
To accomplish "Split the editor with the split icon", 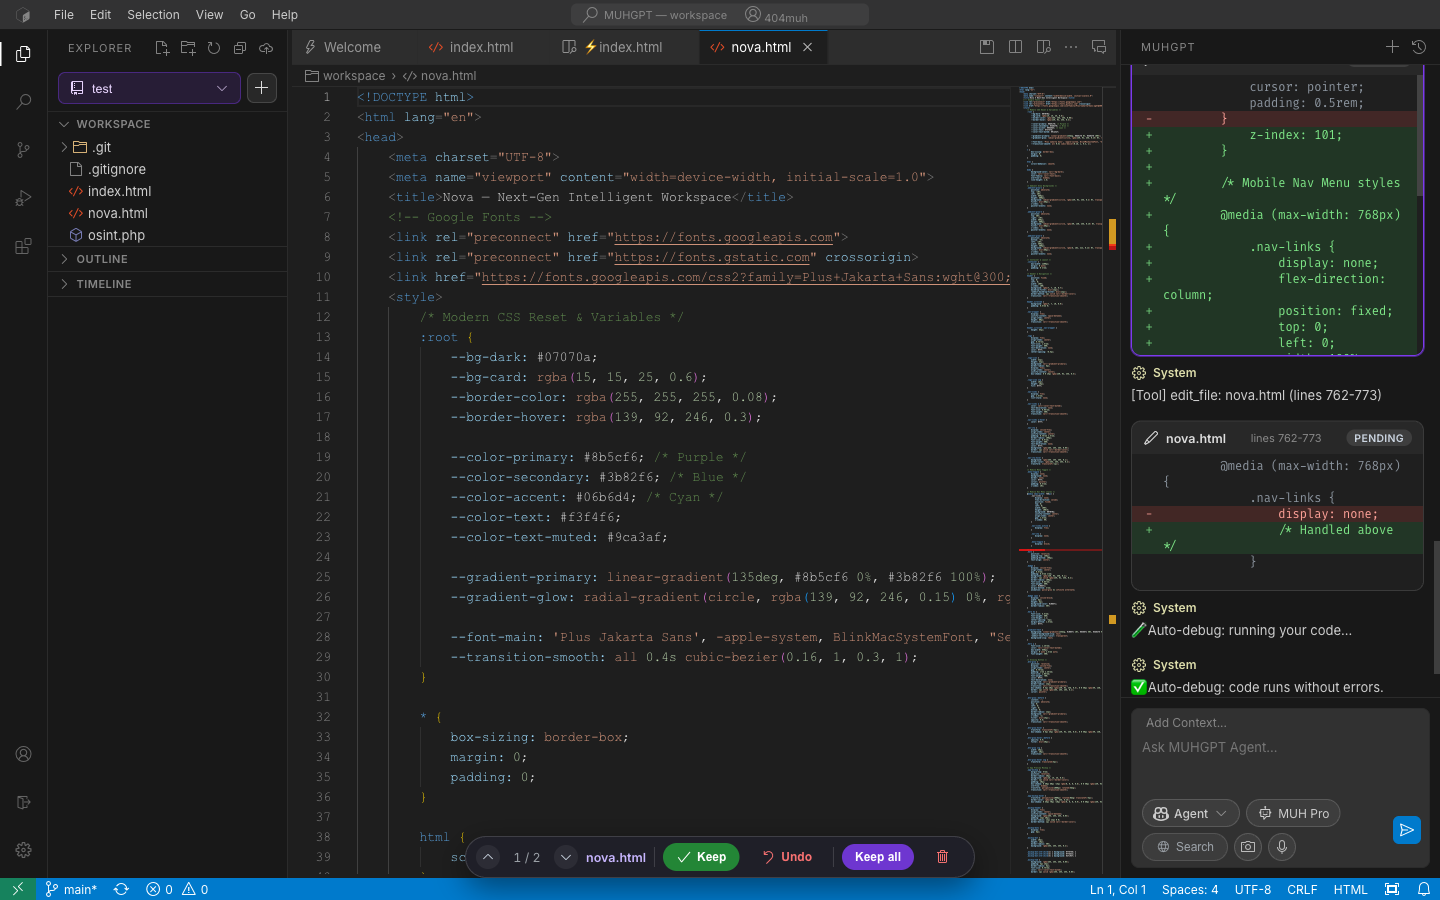I will tap(1015, 47).
